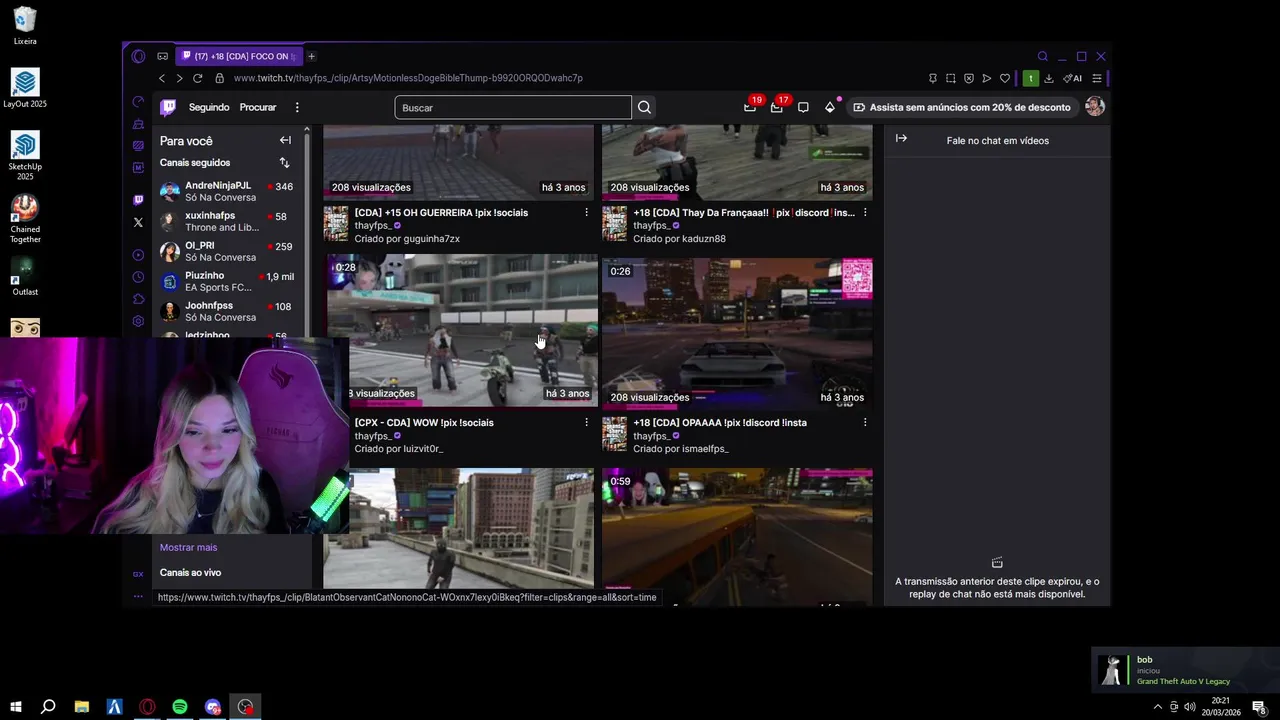This screenshot has width=1280, height=720.
Task: Open Twitch panel in Opera sidebar
Action: (x=138, y=200)
